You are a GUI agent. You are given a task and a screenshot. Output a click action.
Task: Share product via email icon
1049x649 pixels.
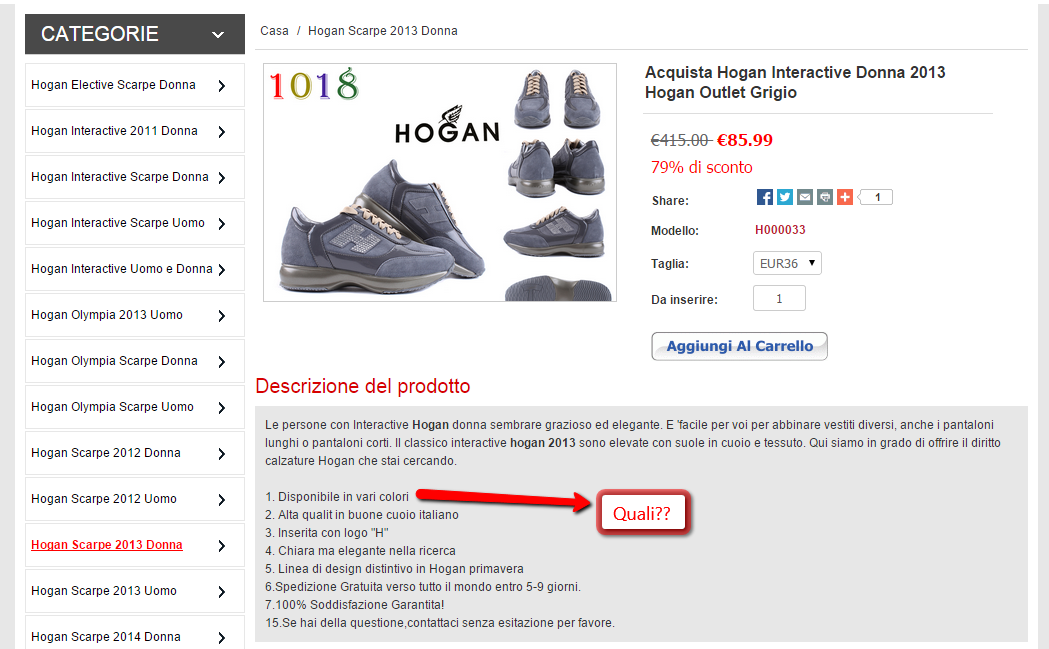click(x=805, y=197)
